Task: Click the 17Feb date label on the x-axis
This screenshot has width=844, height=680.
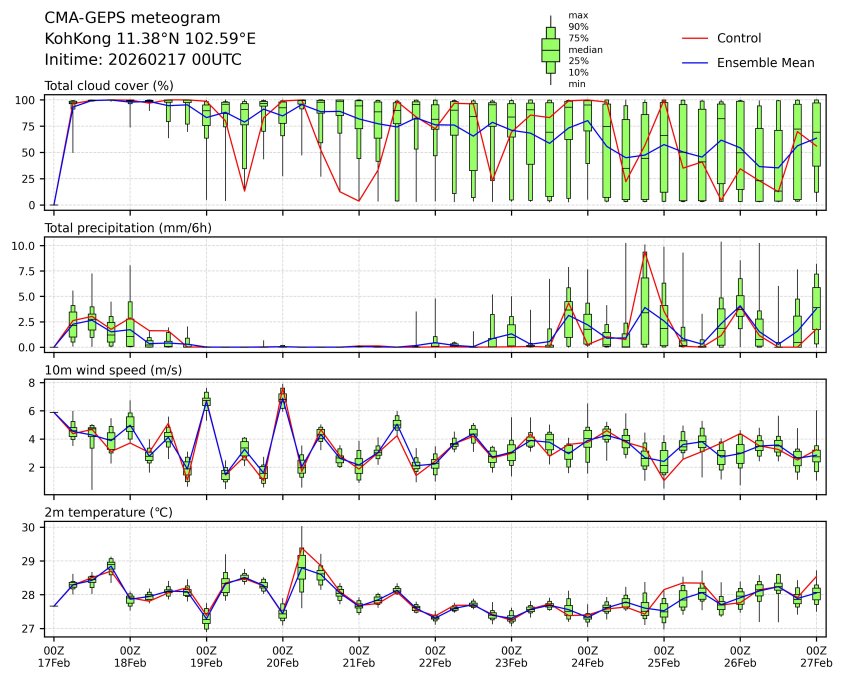Action: tap(53, 663)
